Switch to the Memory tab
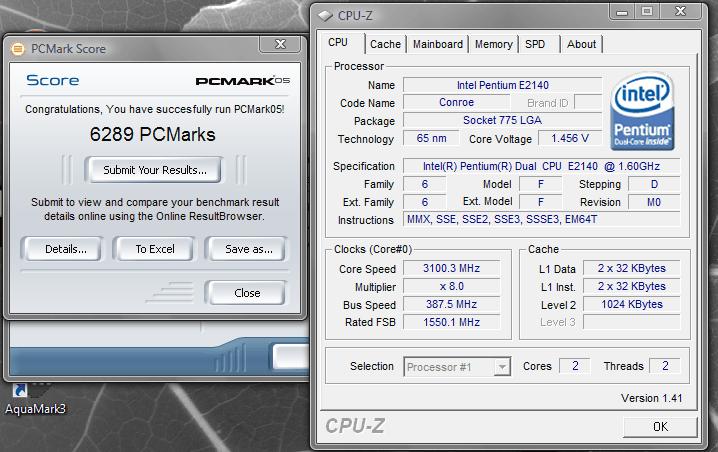 tap(494, 44)
